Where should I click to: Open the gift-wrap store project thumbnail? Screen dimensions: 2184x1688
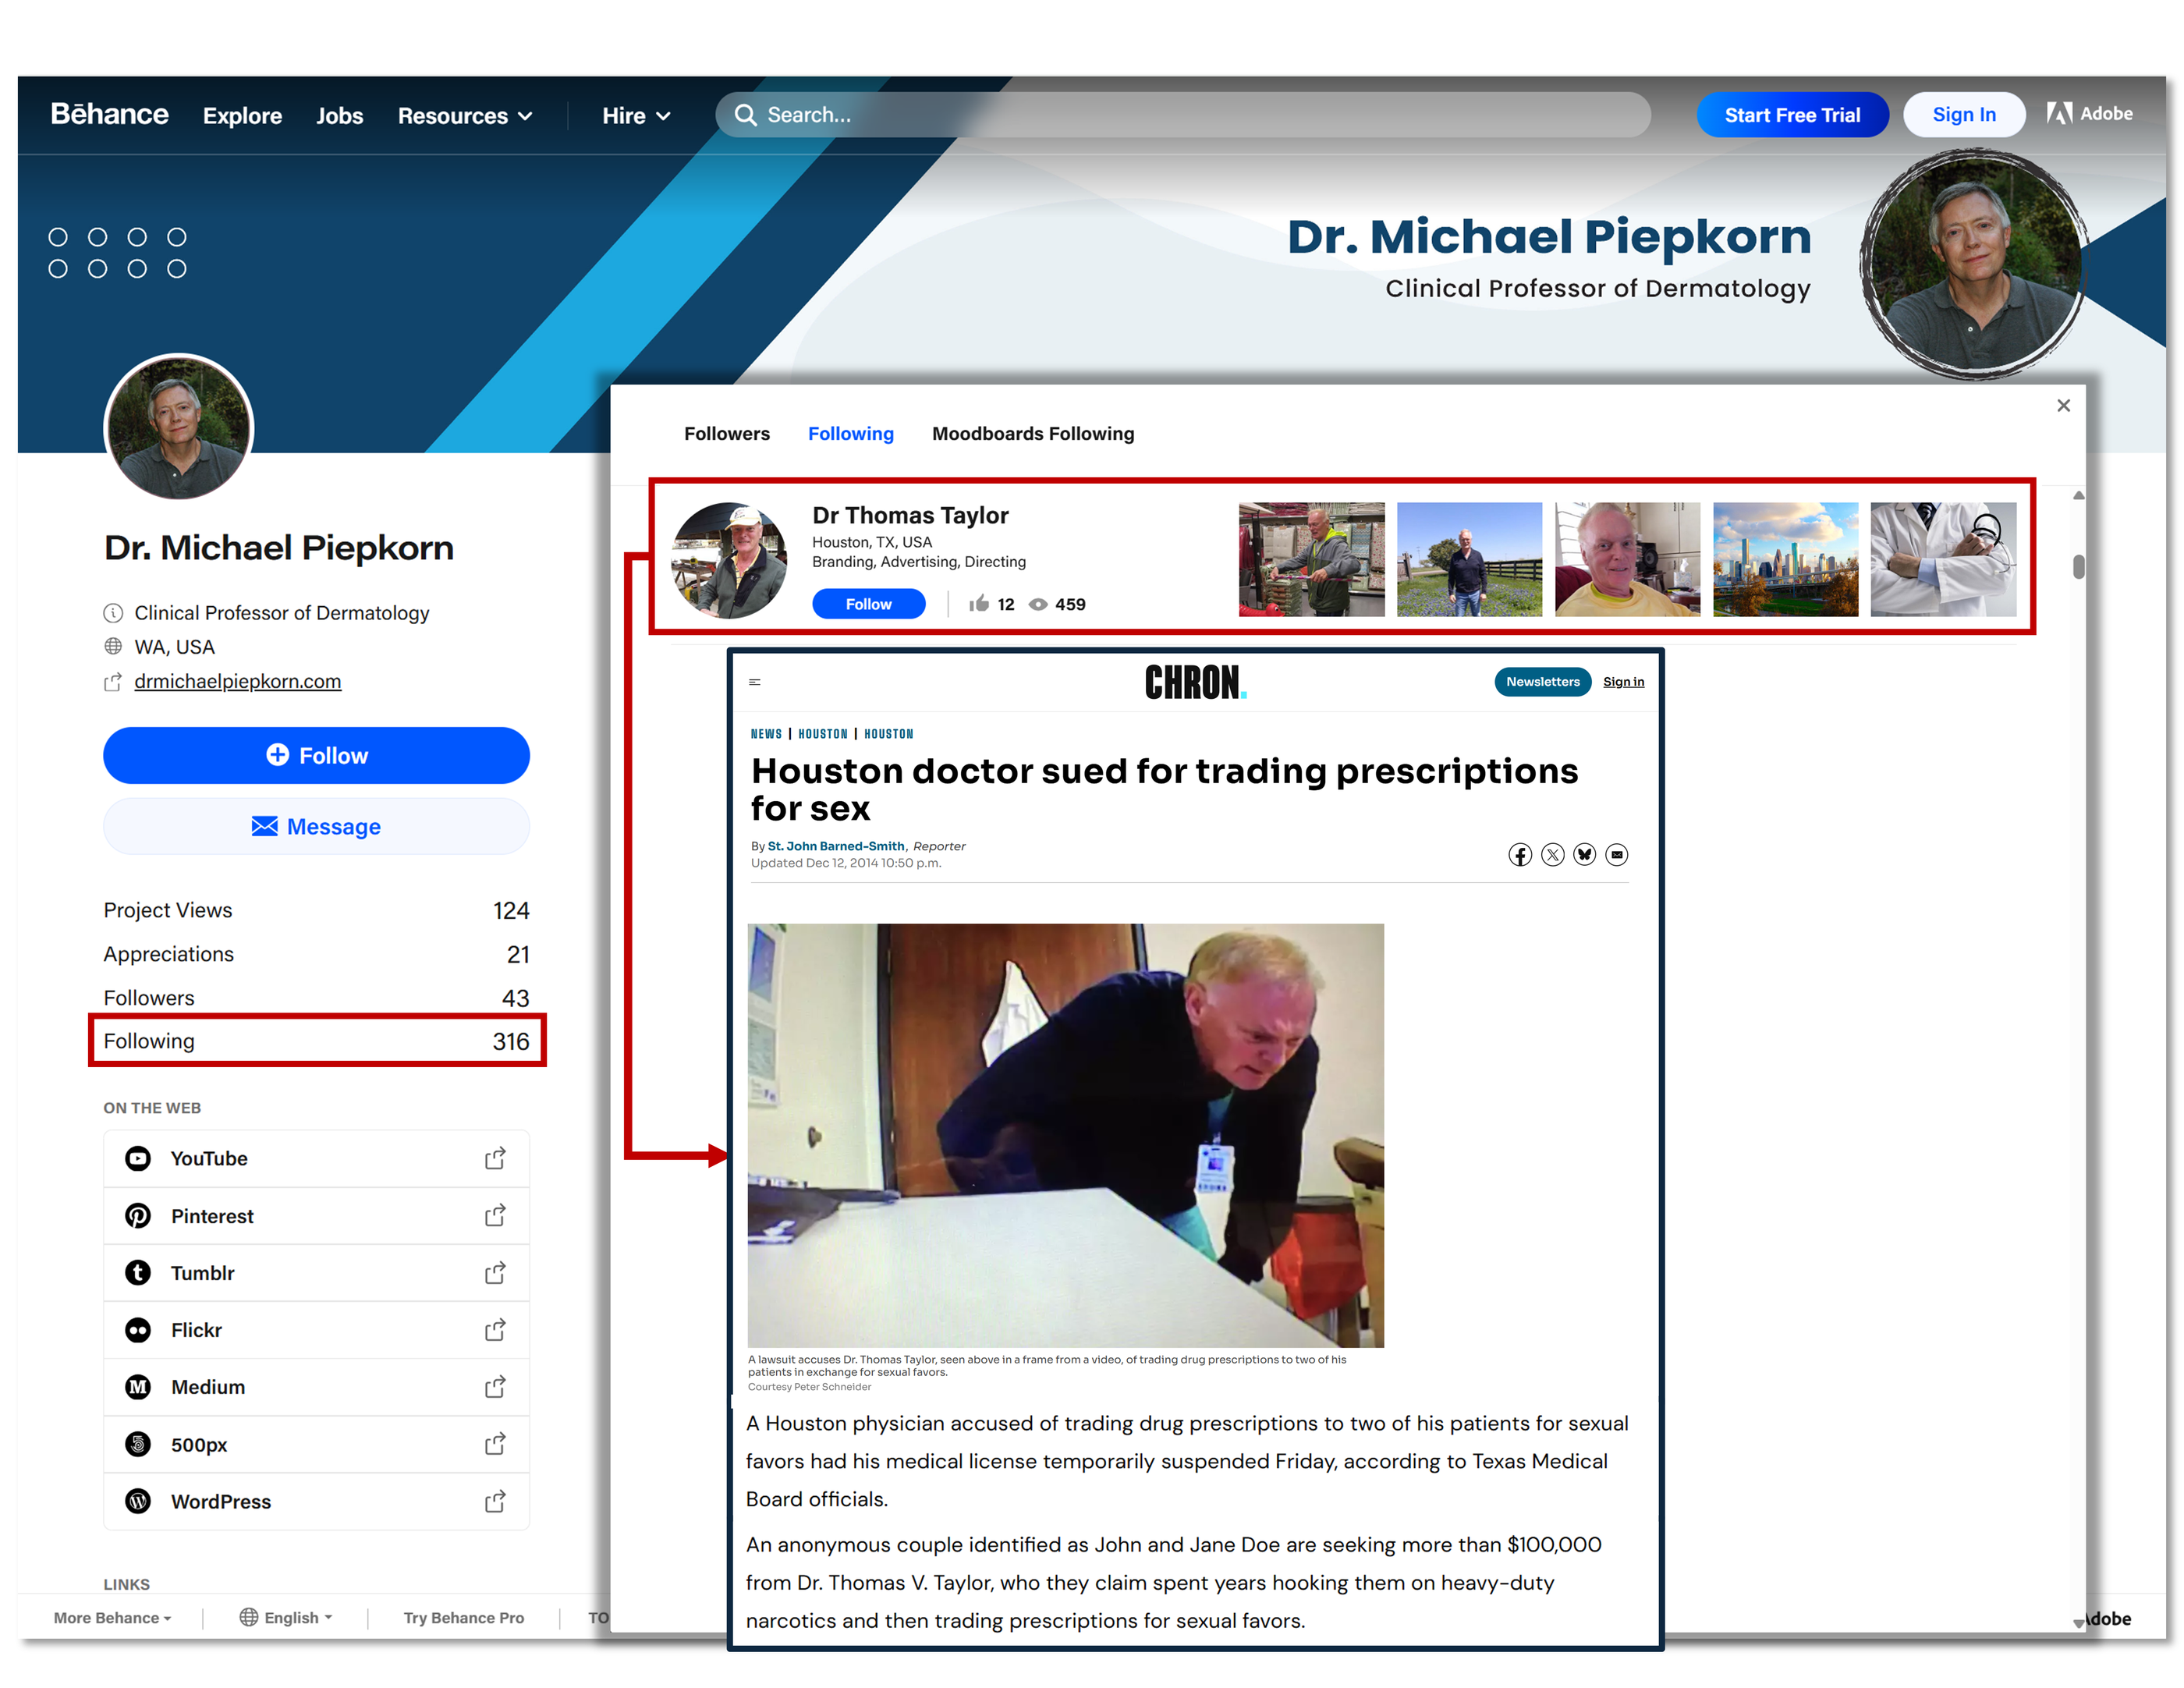point(1311,559)
